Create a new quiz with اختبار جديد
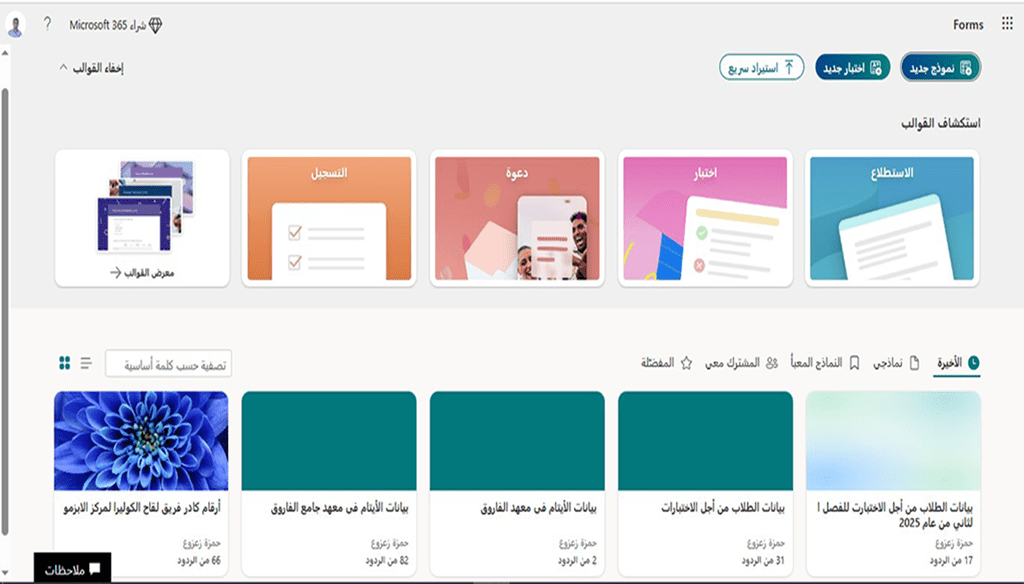The height and width of the screenshot is (584, 1024). [852, 67]
